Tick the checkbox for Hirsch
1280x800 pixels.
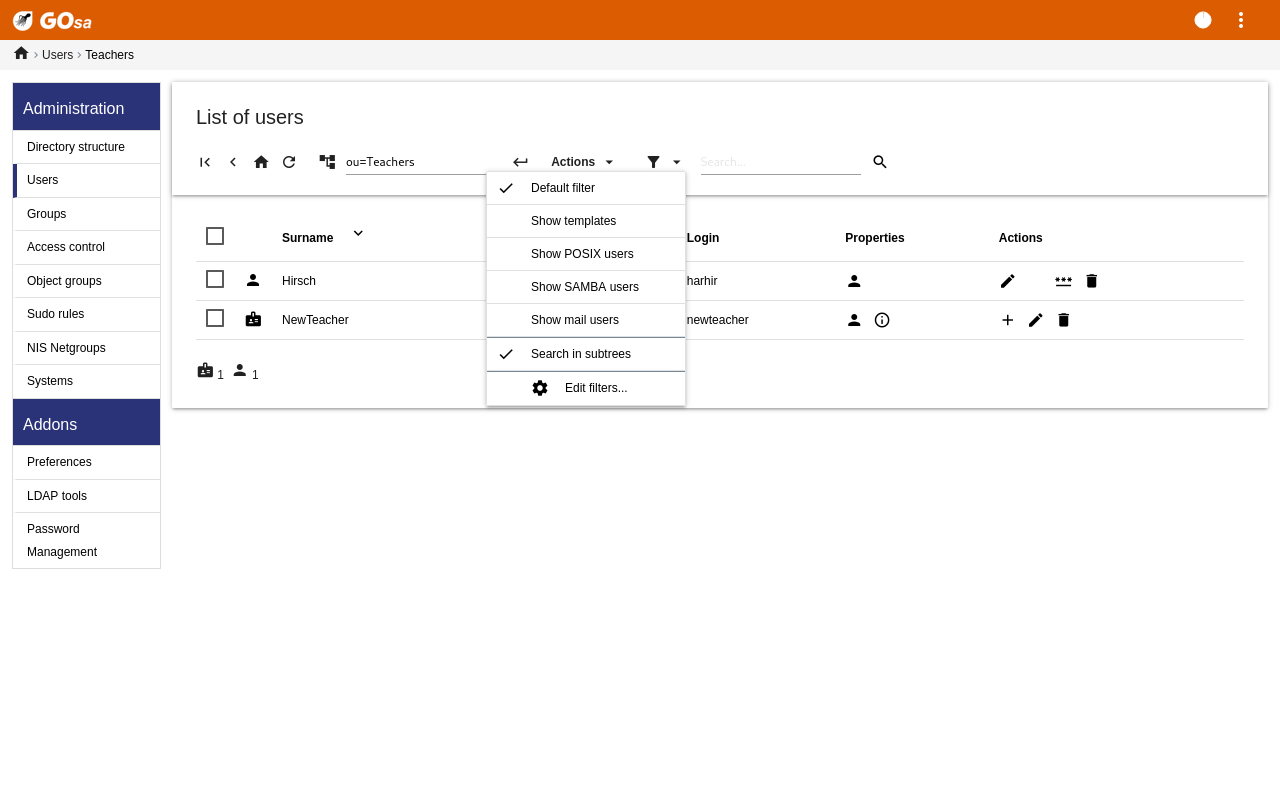pyautogui.click(x=215, y=279)
